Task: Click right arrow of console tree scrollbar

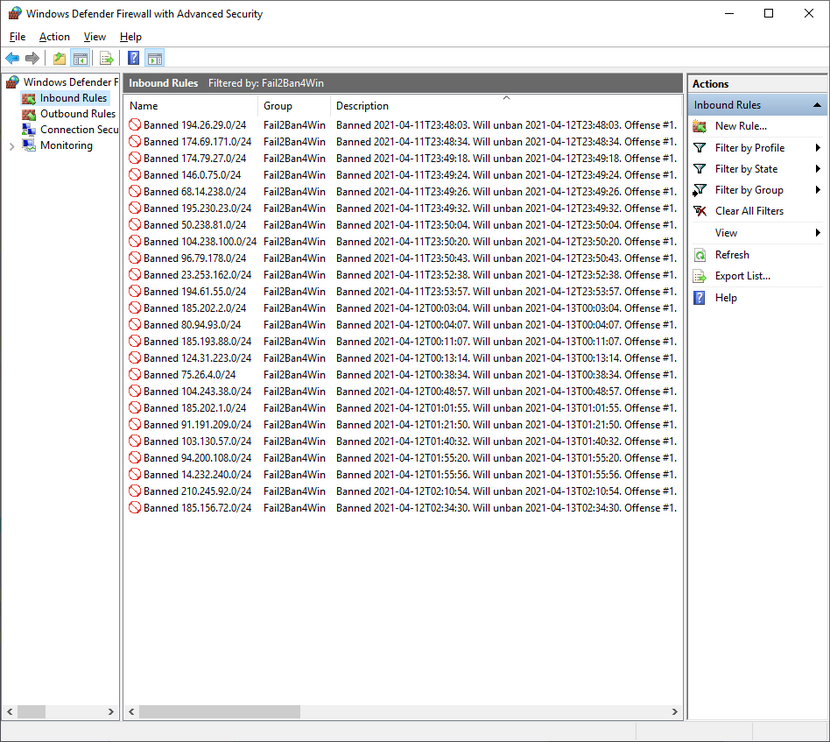Action: coord(111,712)
